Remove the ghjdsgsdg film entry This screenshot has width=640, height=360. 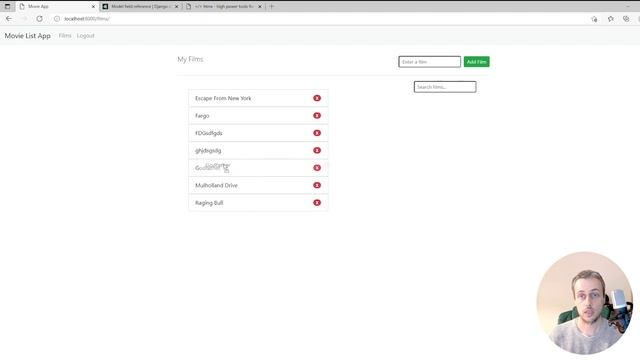317,150
